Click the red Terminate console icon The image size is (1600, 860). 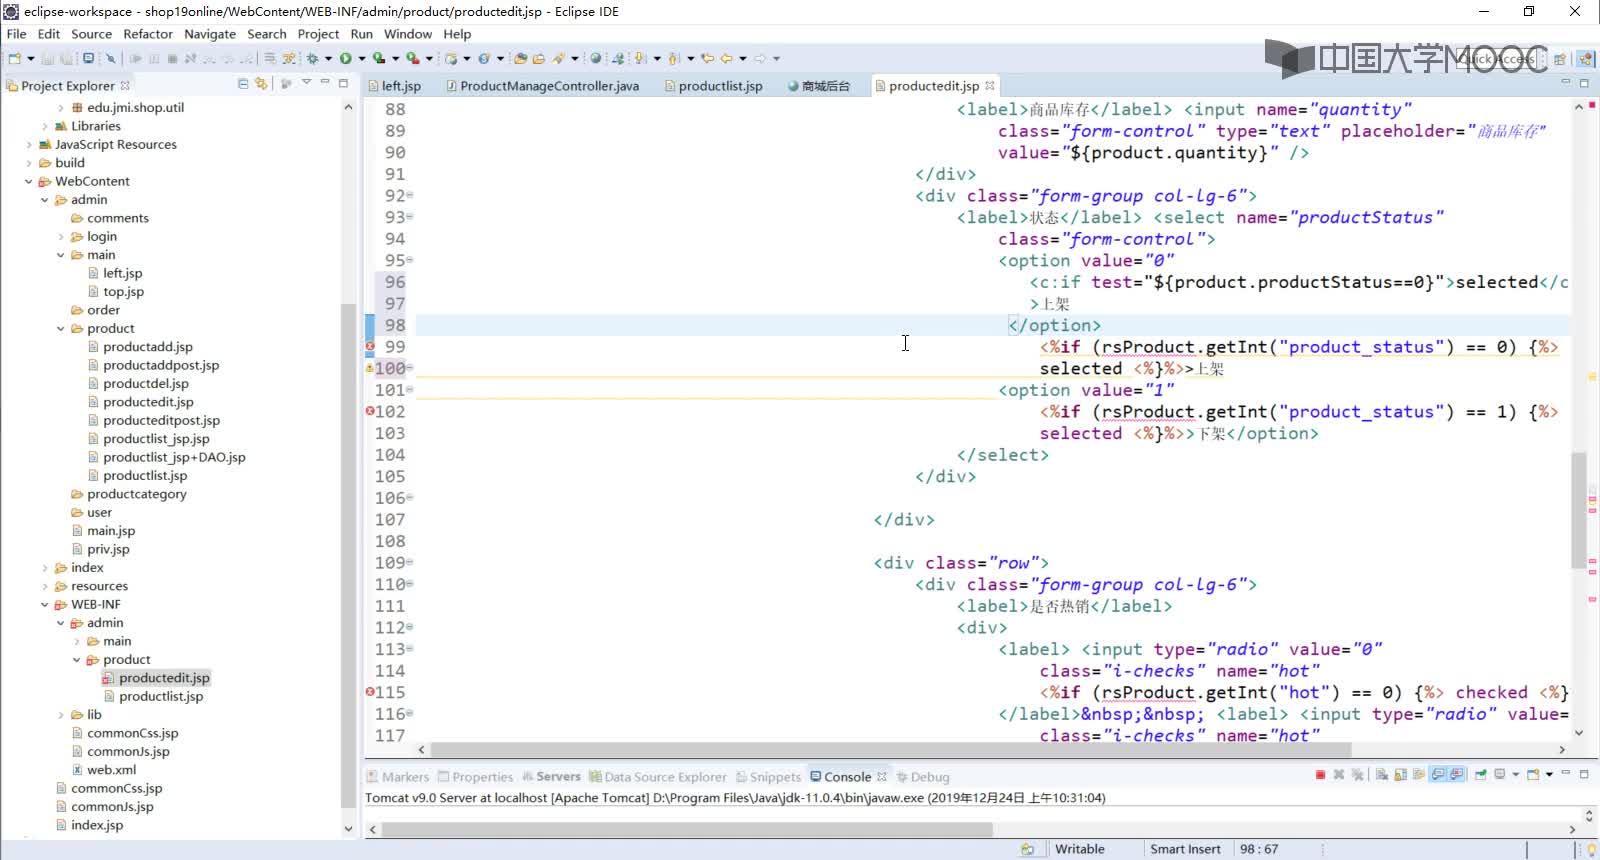coord(1320,775)
